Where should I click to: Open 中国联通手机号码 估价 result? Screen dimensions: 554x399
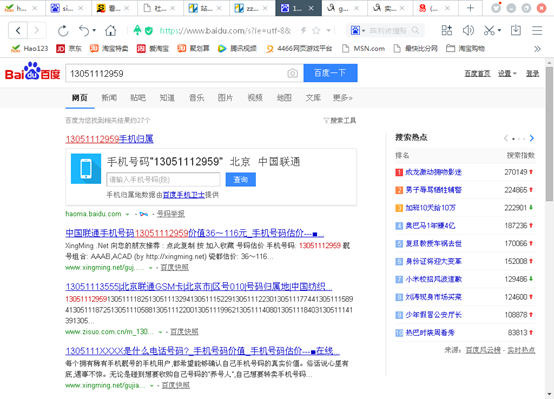click(195, 233)
